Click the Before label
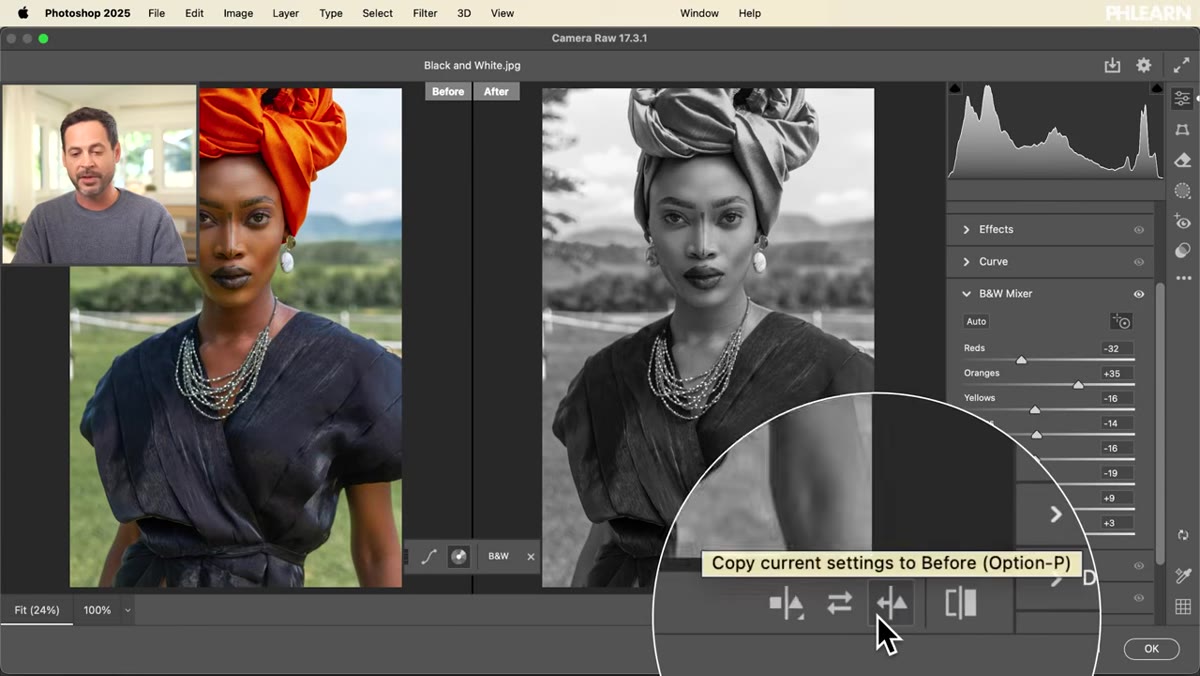 (448, 91)
